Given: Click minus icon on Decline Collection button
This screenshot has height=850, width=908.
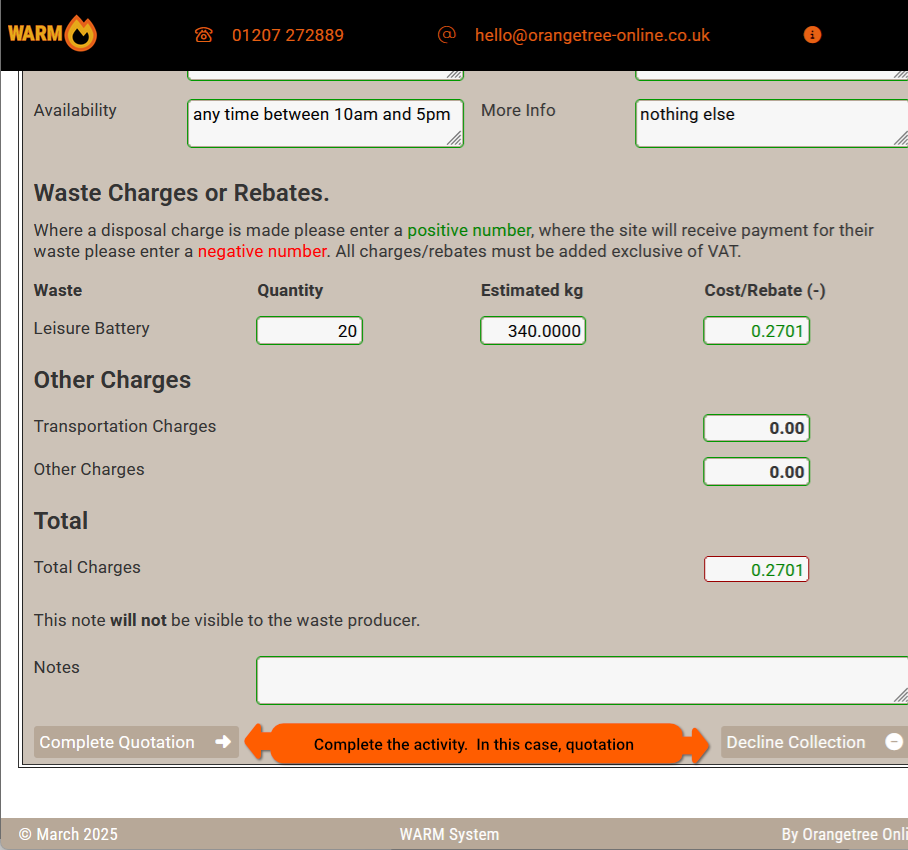Looking at the screenshot, I should 894,742.
